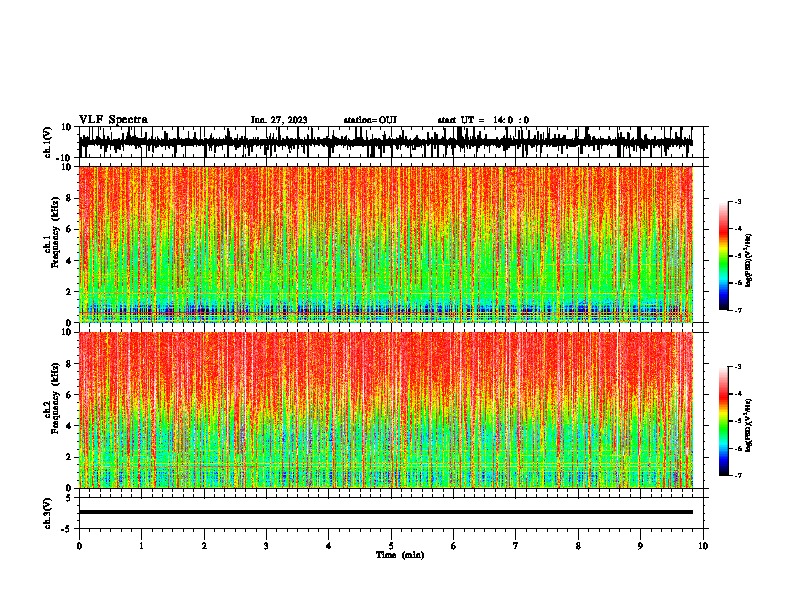Click tick label "10" on the Time axis

(x=703, y=546)
